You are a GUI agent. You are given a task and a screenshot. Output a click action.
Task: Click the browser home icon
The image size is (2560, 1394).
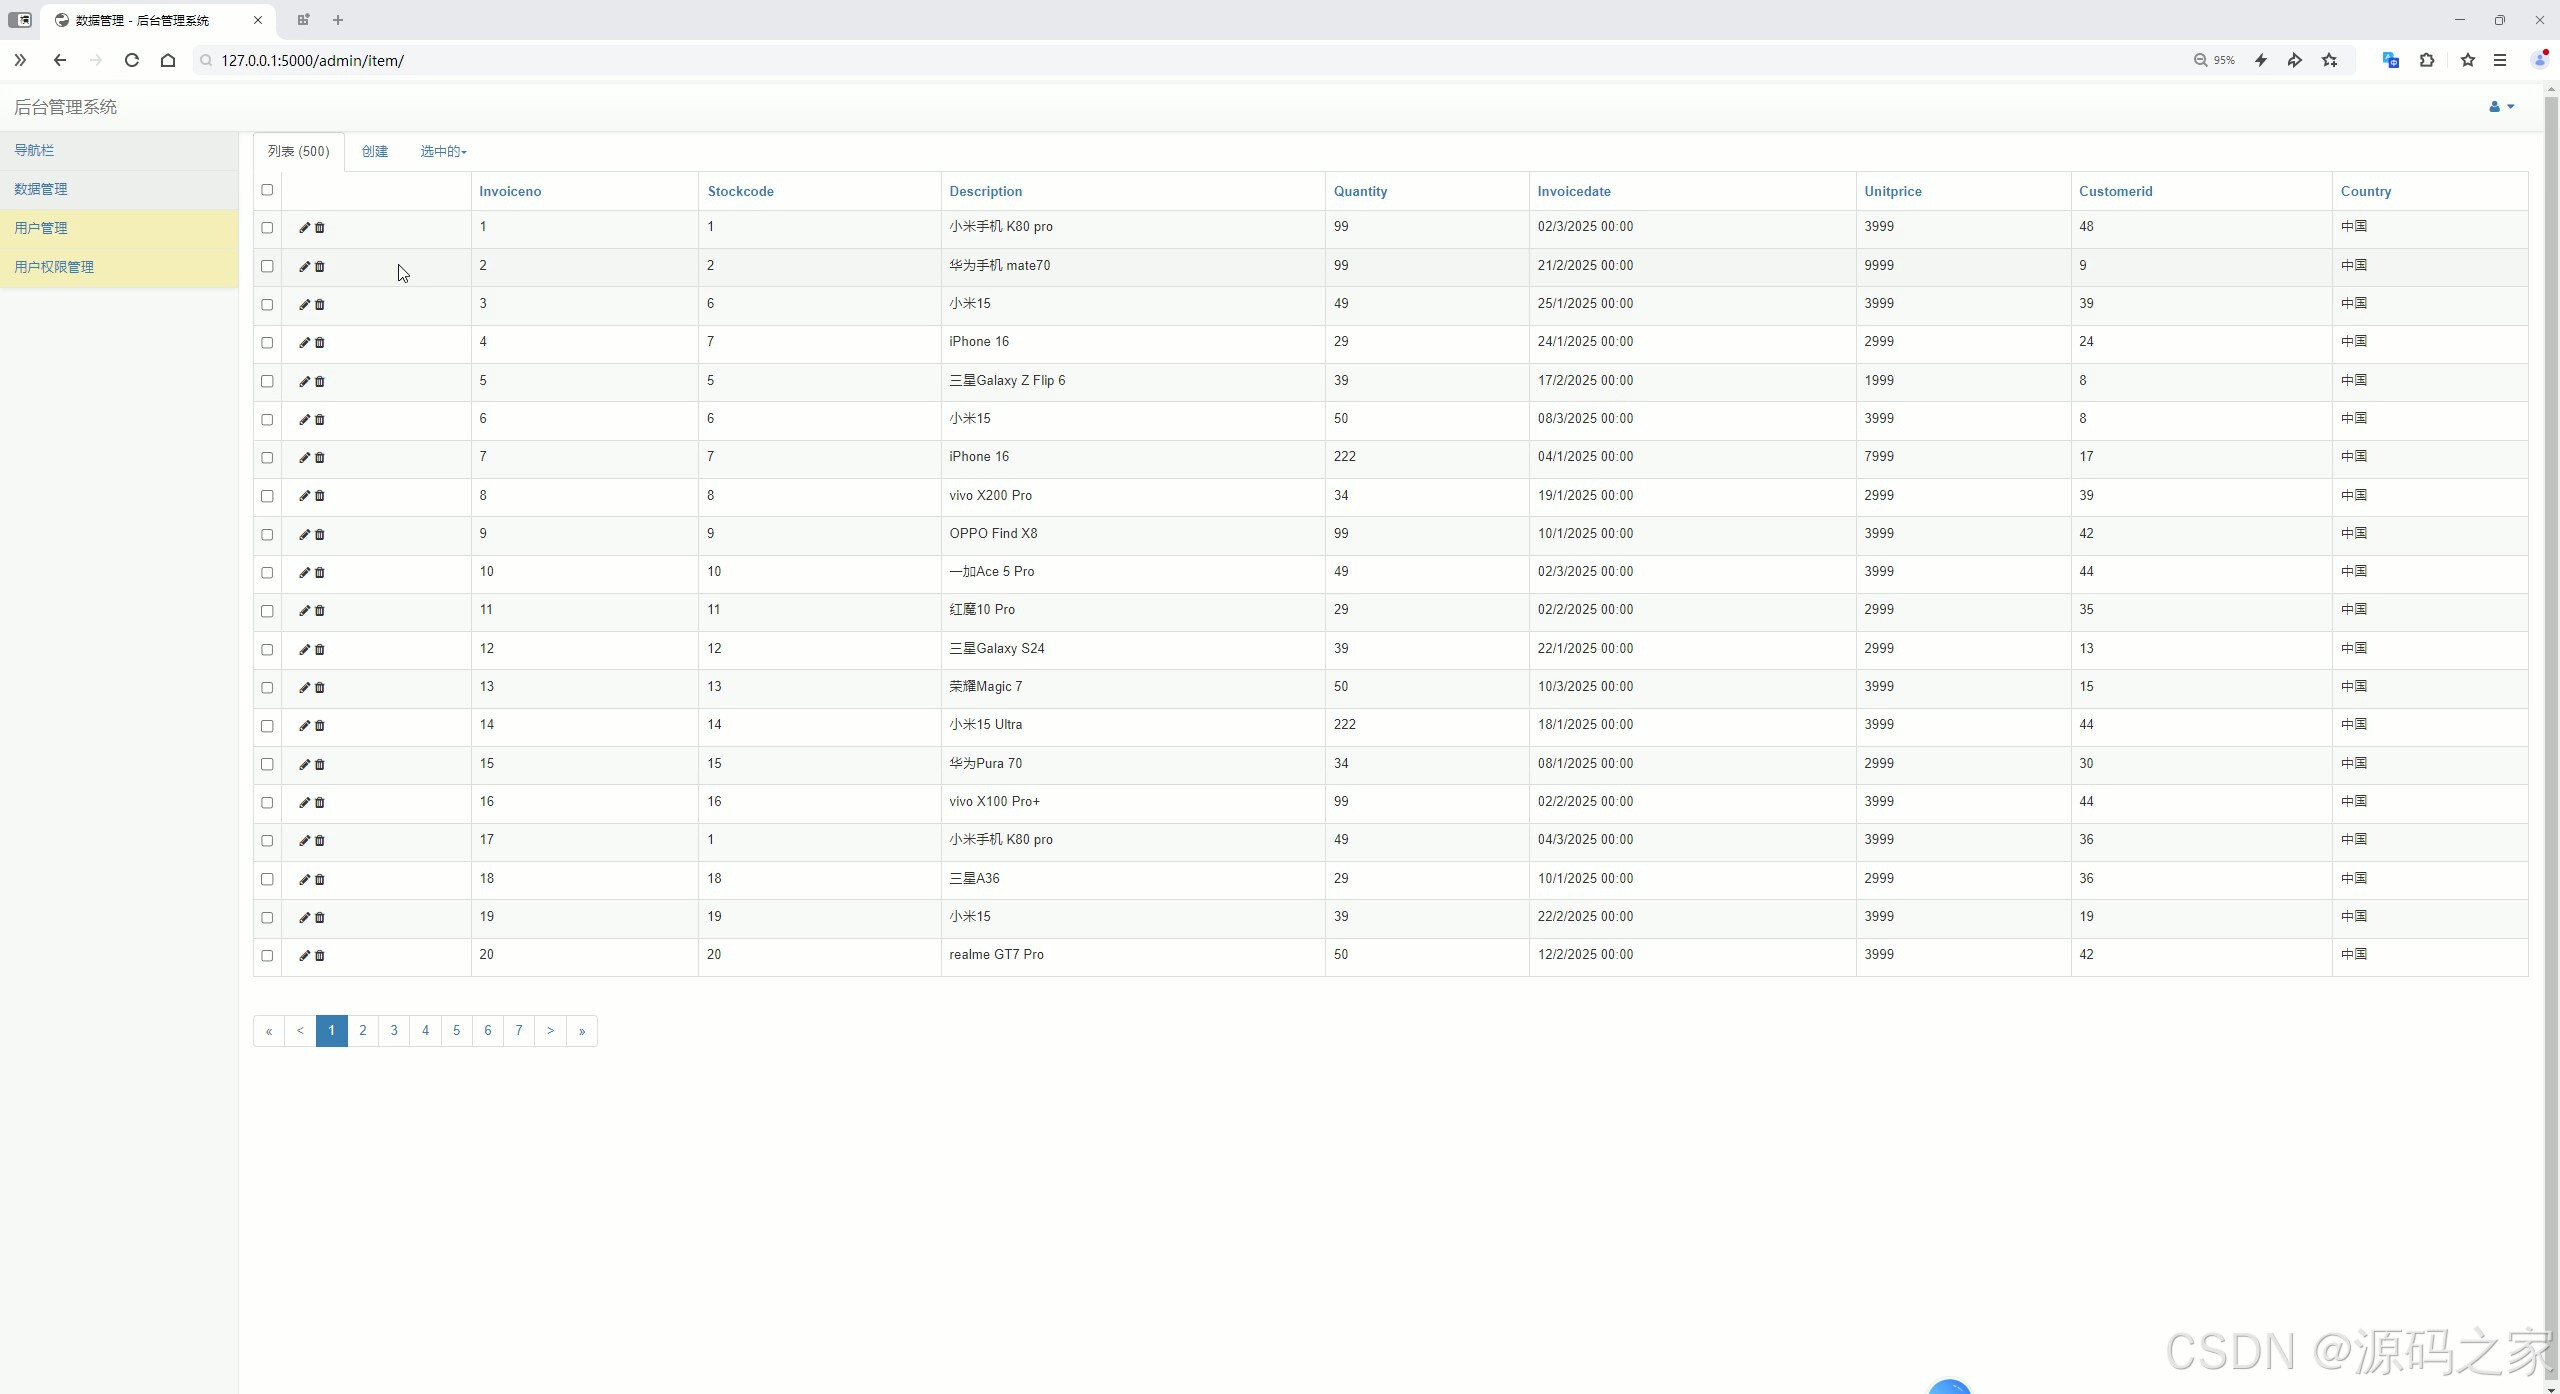coord(168,60)
